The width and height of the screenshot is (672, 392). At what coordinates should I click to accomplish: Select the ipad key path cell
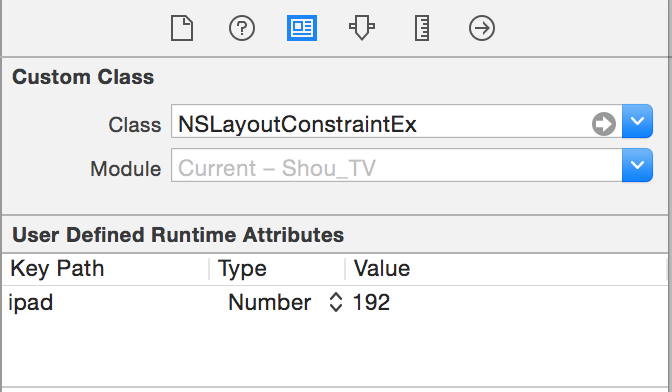(106, 302)
